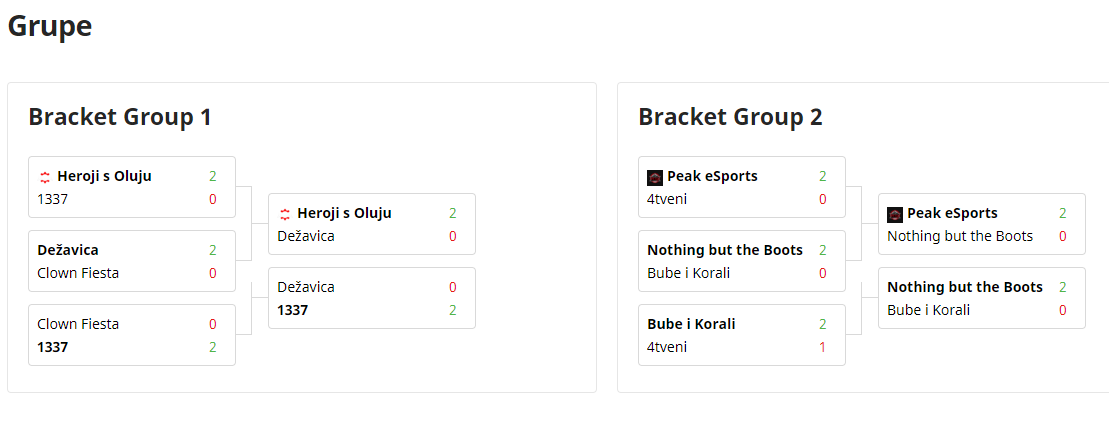Open 4tveni in the match against Peak eSports

[667, 199]
